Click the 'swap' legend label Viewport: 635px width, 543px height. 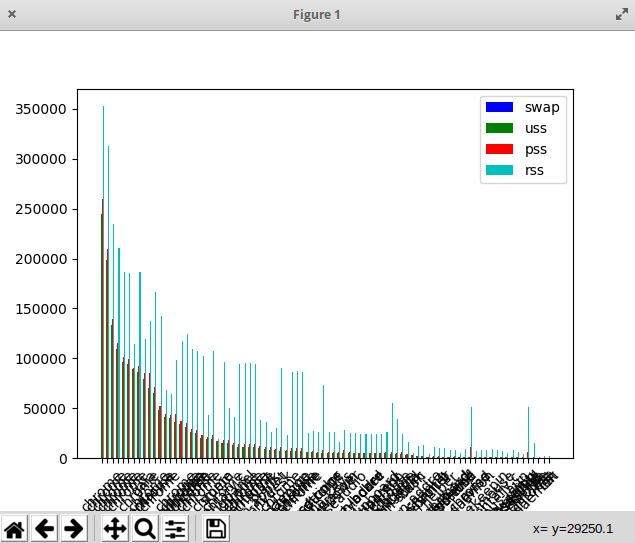542,108
